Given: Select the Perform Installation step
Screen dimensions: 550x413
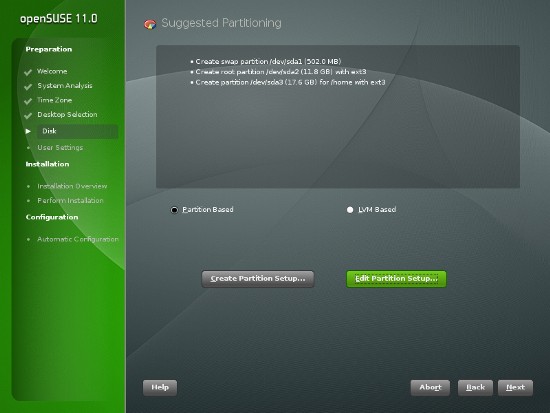Looking at the screenshot, I should click(71, 200).
